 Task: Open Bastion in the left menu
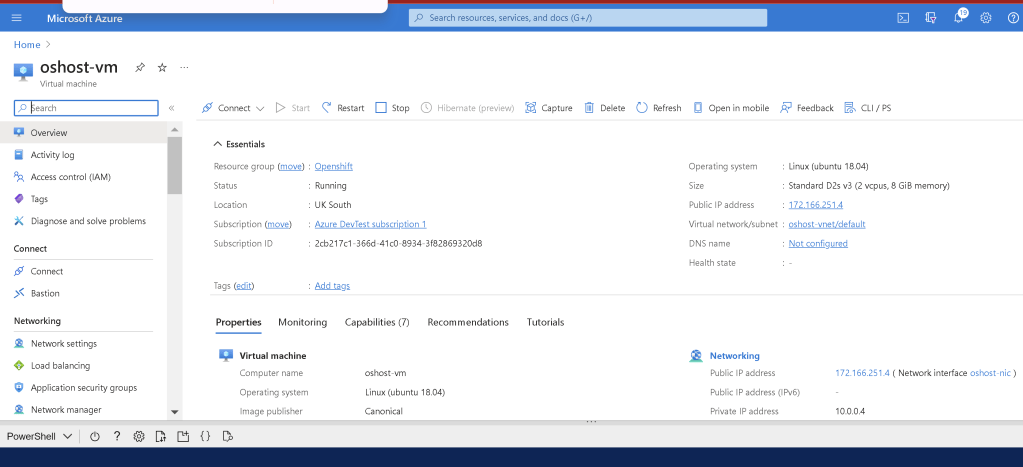(84, 294)
